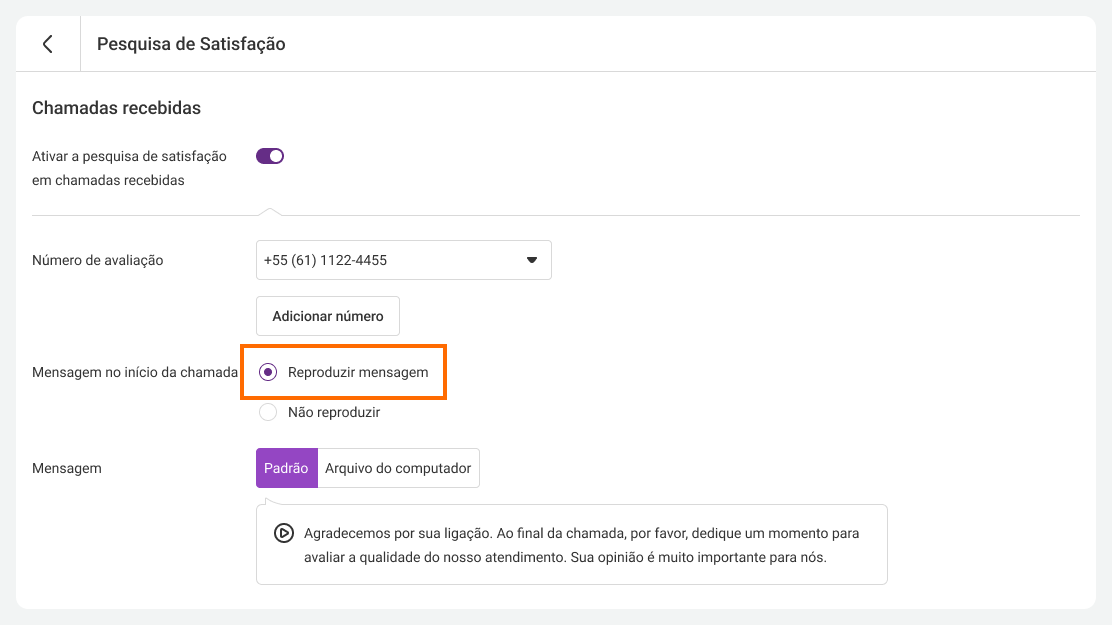Click the Chamadas recebidas section heading
The image size is (1112, 625).
(x=116, y=108)
